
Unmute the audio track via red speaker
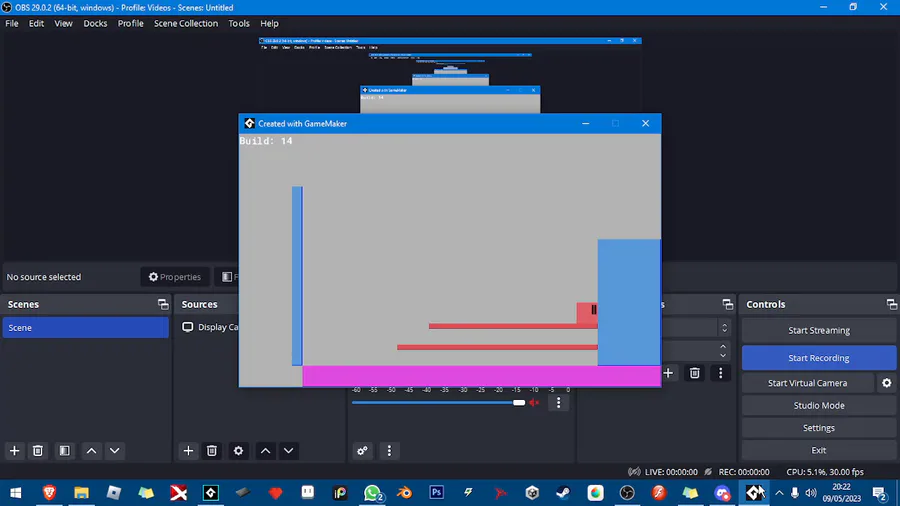(x=534, y=403)
